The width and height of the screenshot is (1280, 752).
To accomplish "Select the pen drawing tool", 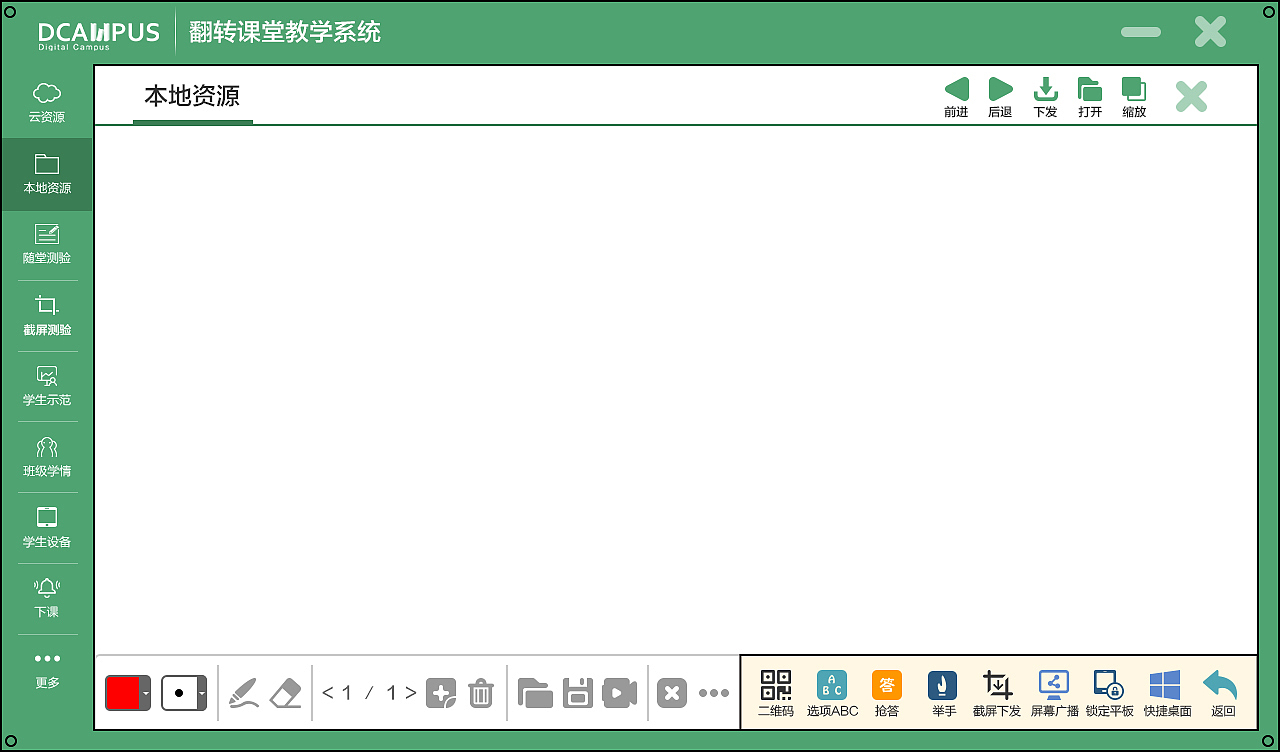I will pos(243,692).
